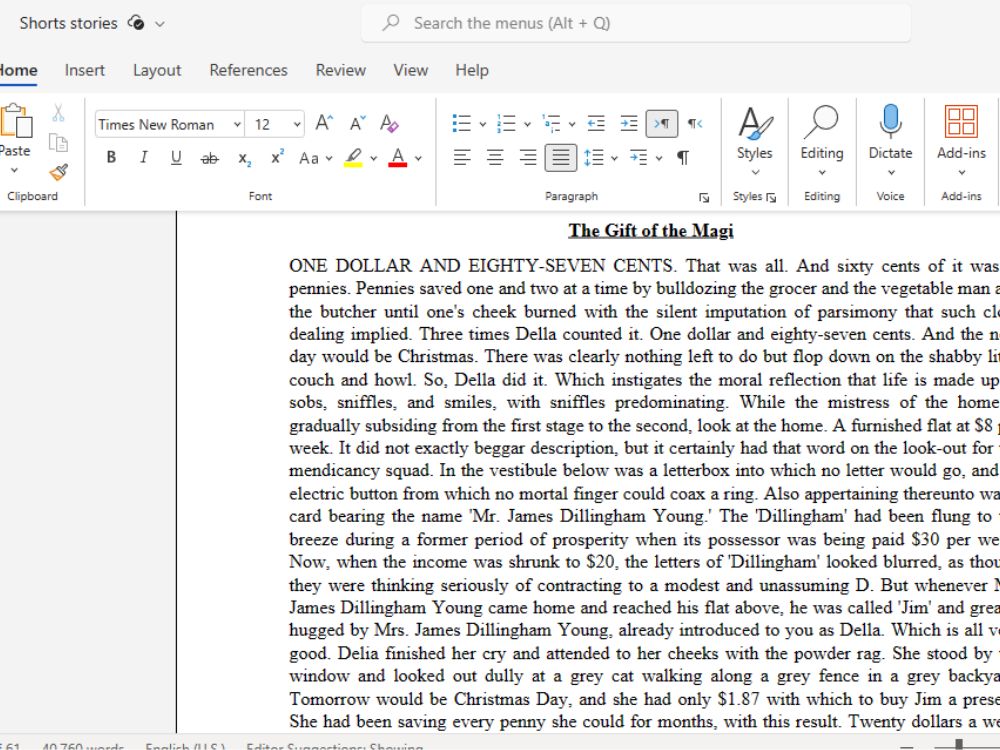Viewport: 1000px width, 750px height.
Task: Click The Gift of the Magi heading
Action: tap(651, 230)
